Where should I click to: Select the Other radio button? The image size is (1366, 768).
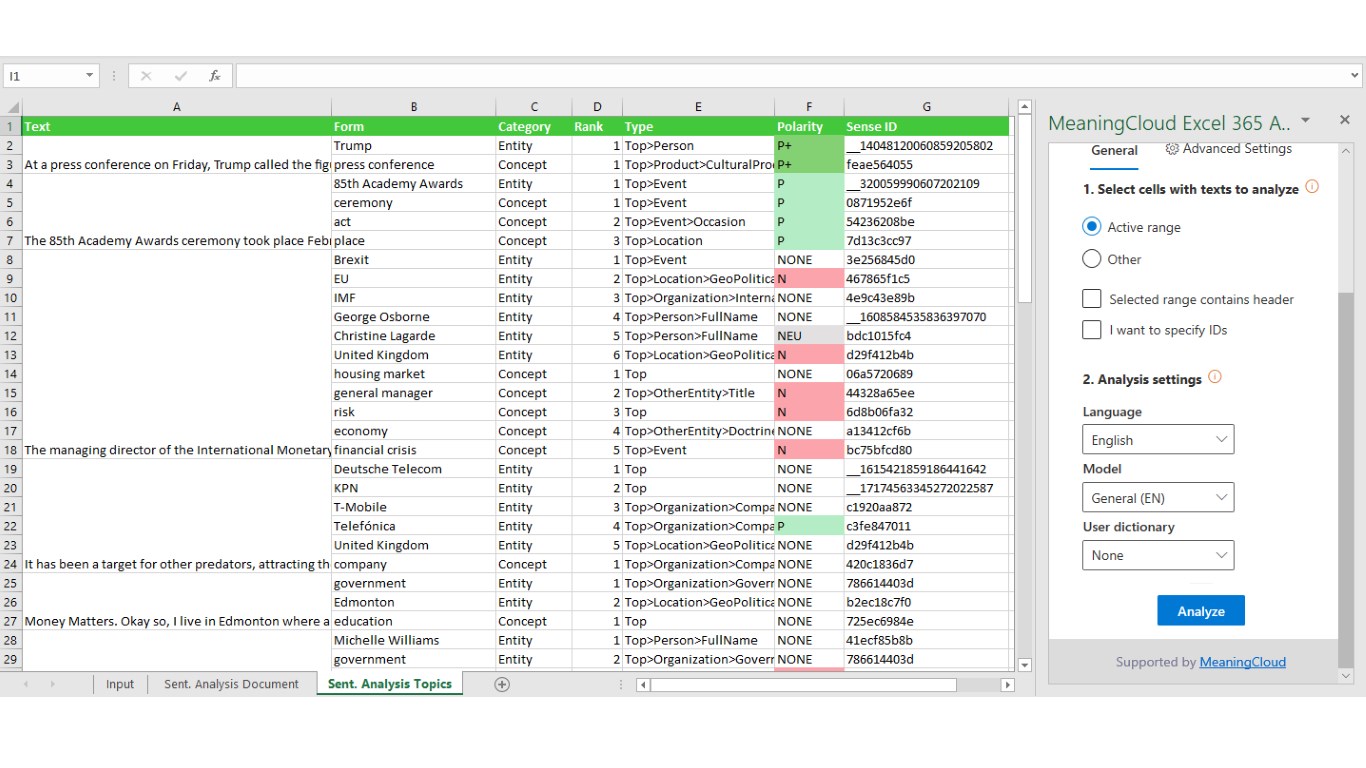pyautogui.click(x=1092, y=259)
